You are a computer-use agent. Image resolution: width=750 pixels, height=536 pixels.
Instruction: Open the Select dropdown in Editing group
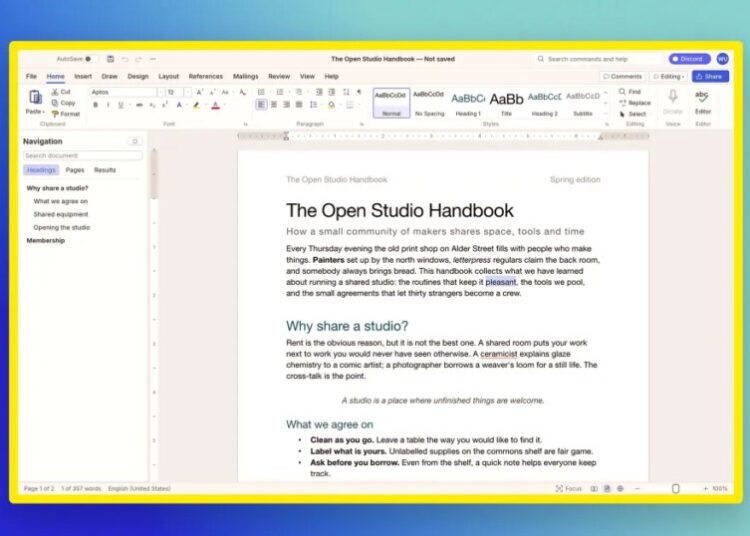[633, 114]
